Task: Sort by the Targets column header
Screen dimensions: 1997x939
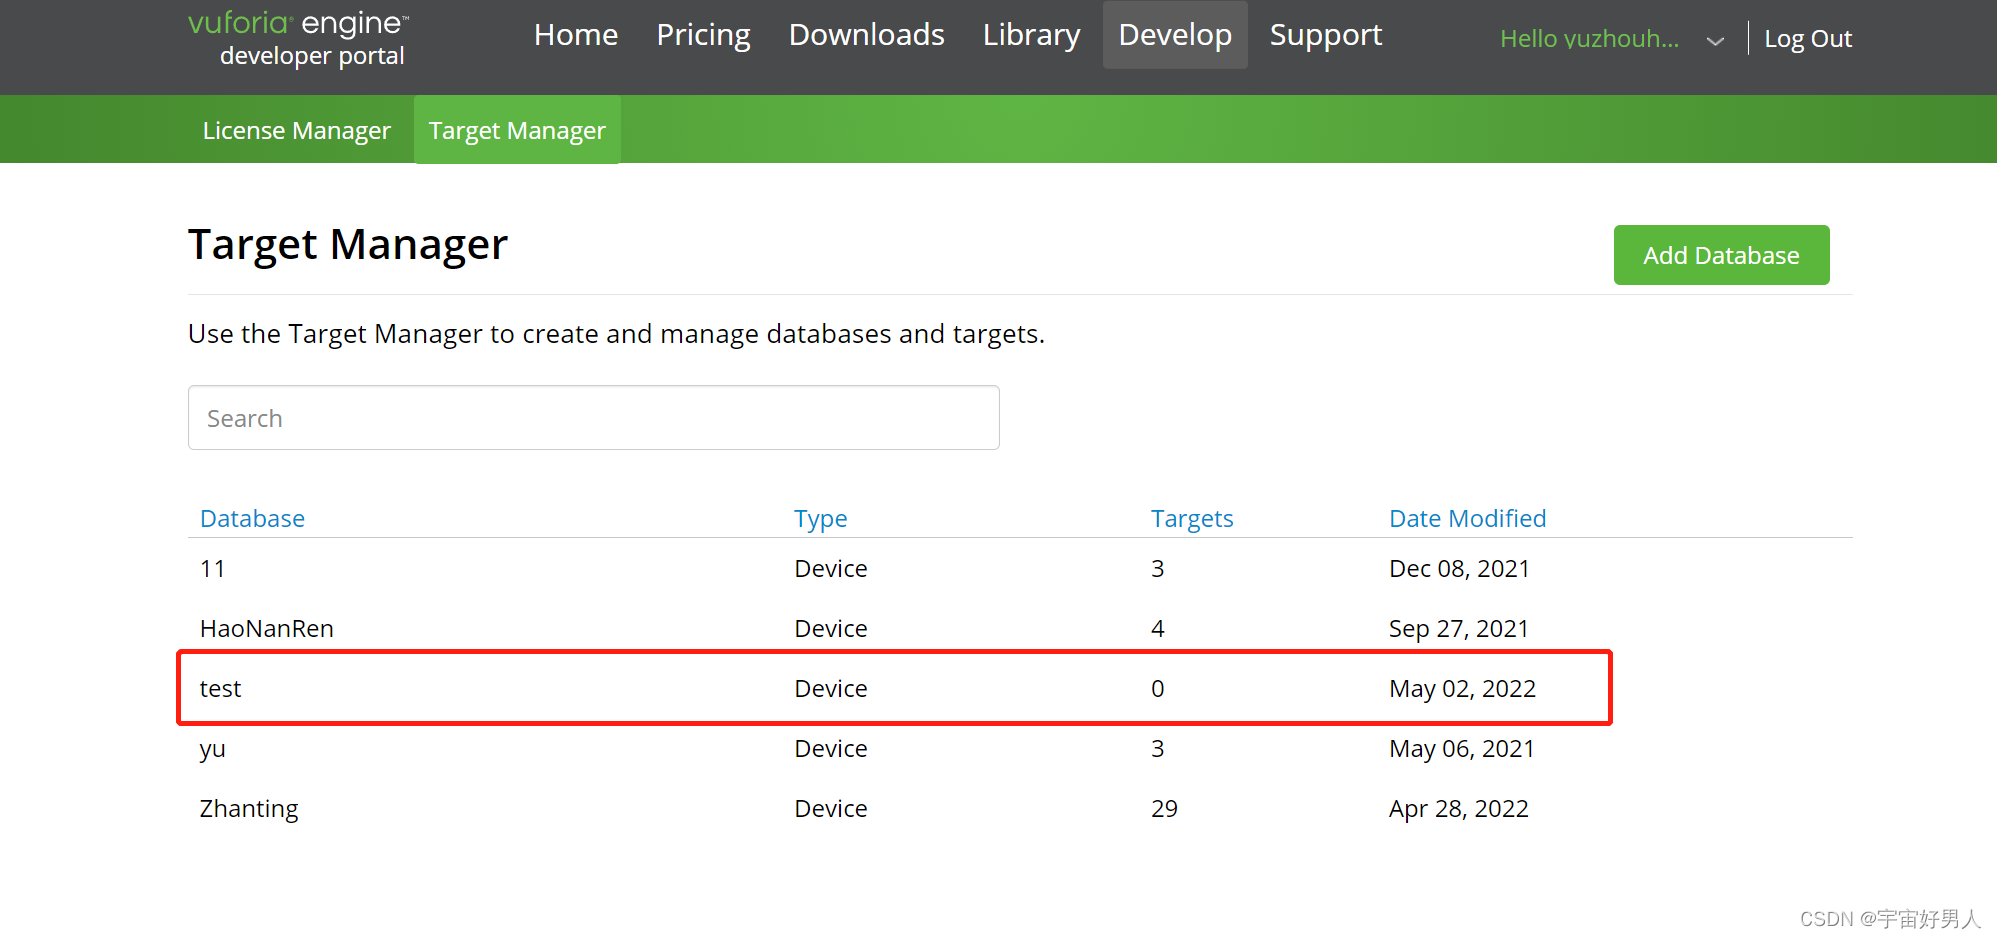Action: click(1192, 518)
